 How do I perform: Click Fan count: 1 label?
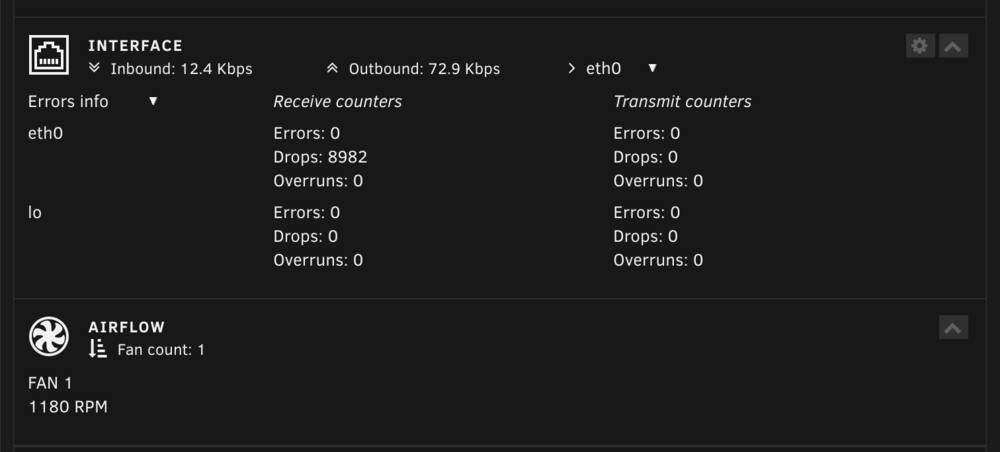click(161, 350)
